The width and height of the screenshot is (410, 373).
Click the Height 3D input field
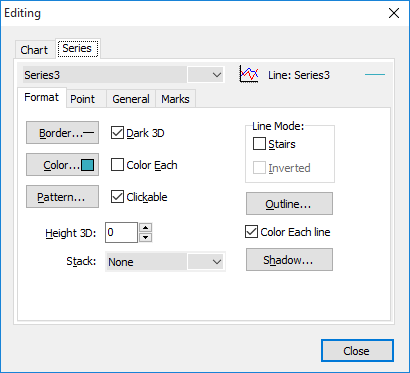pos(121,233)
